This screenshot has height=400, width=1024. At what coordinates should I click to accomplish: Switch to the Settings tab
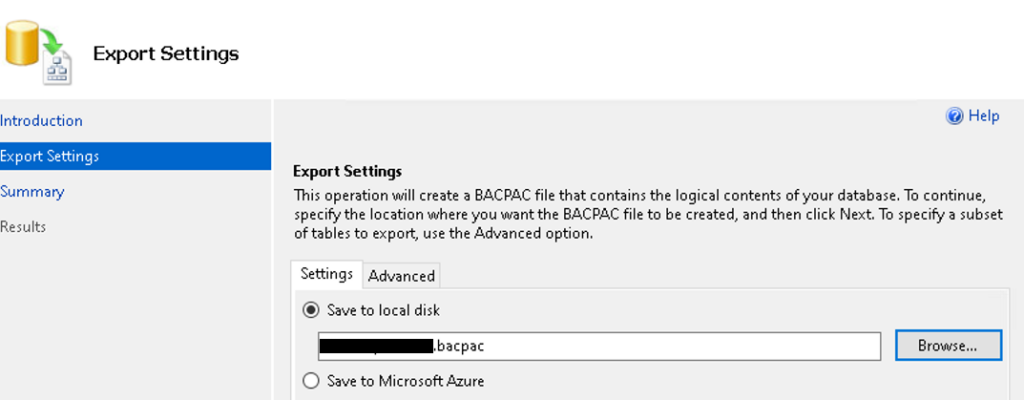(327, 274)
